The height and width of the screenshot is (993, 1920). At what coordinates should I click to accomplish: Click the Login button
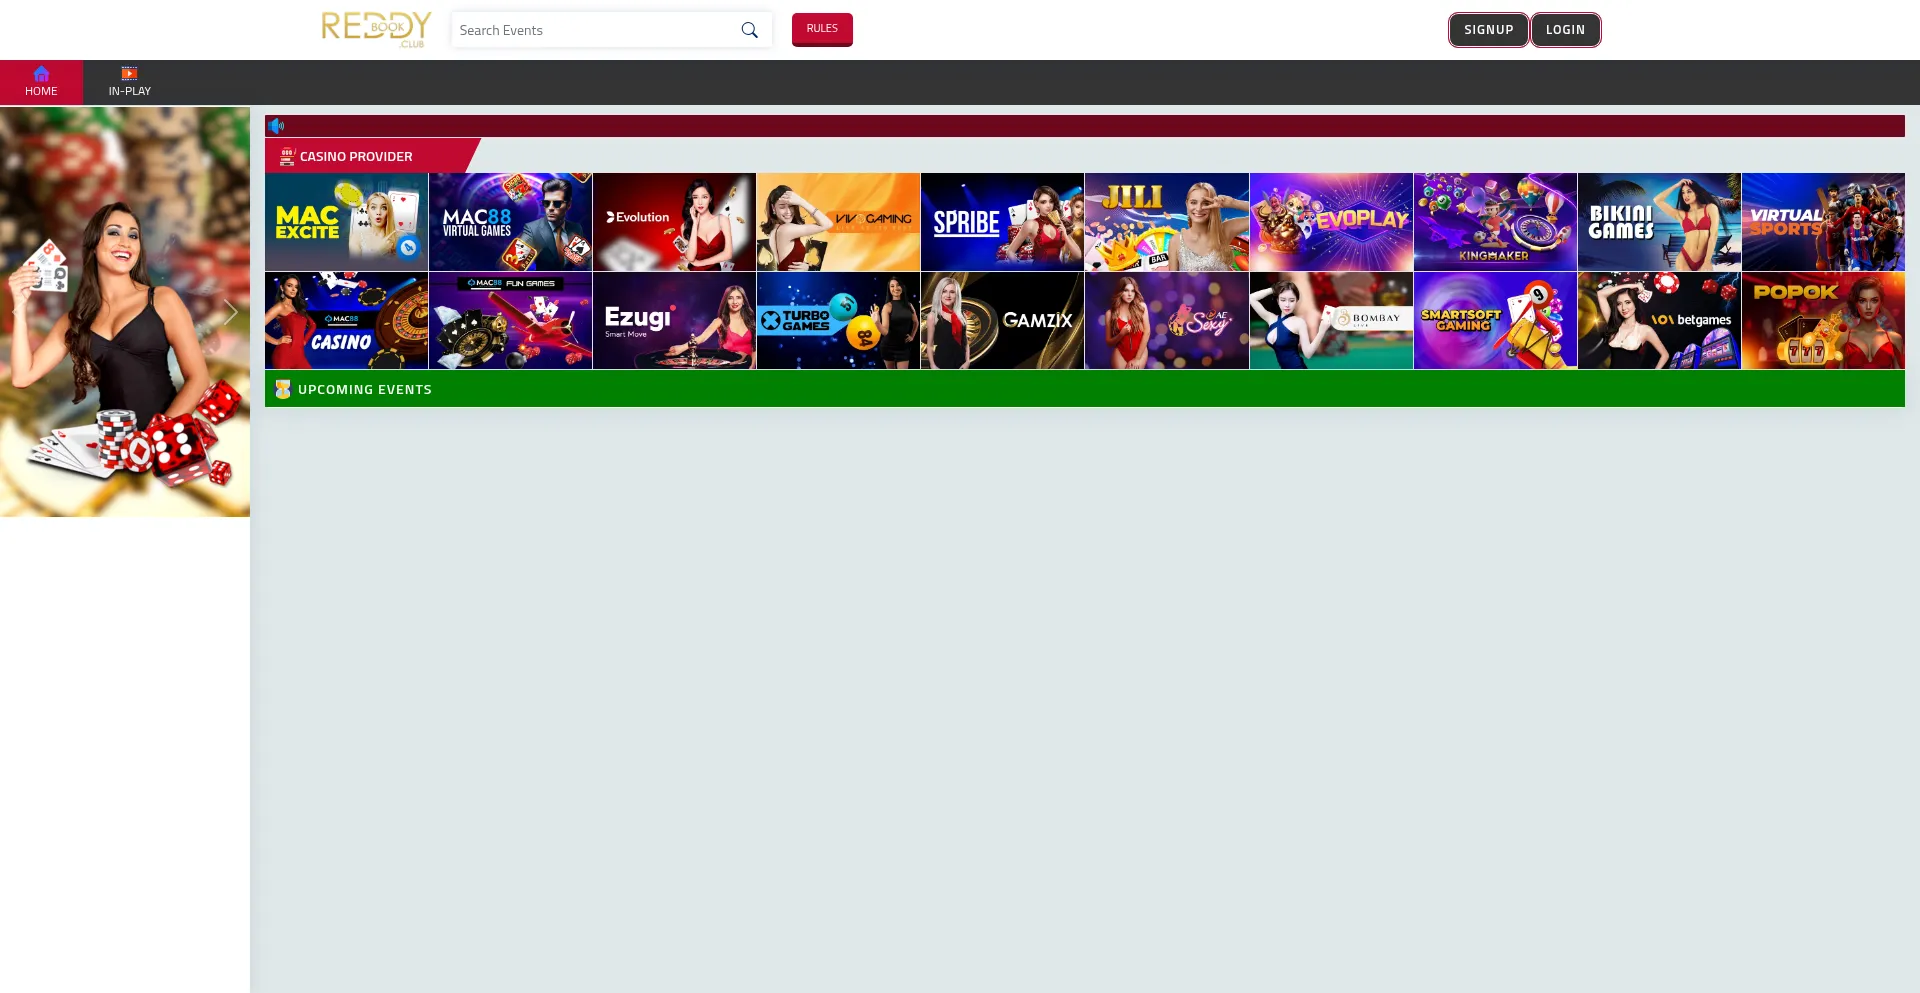pyautogui.click(x=1565, y=30)
